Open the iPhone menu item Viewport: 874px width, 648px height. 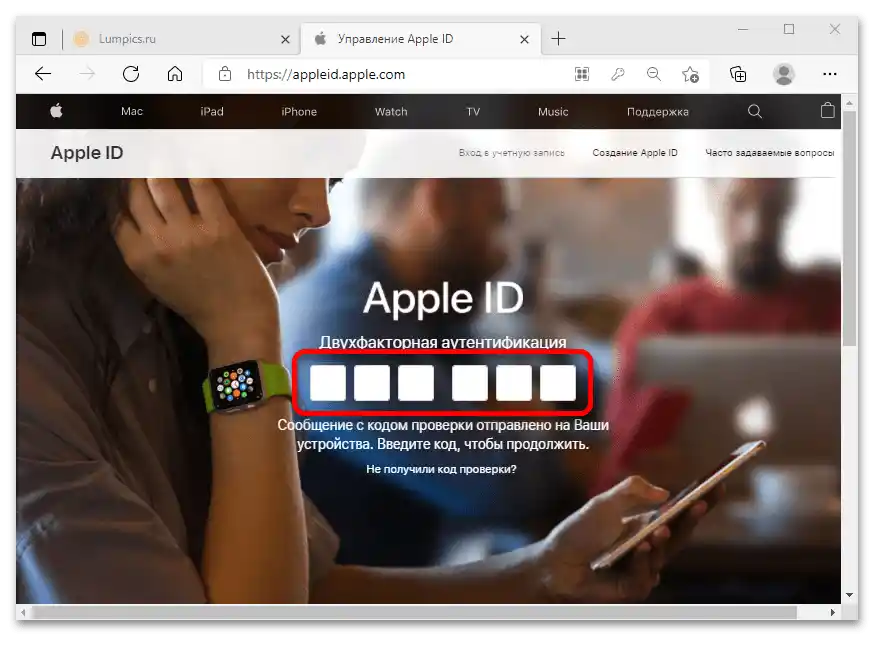coord(299,111)
